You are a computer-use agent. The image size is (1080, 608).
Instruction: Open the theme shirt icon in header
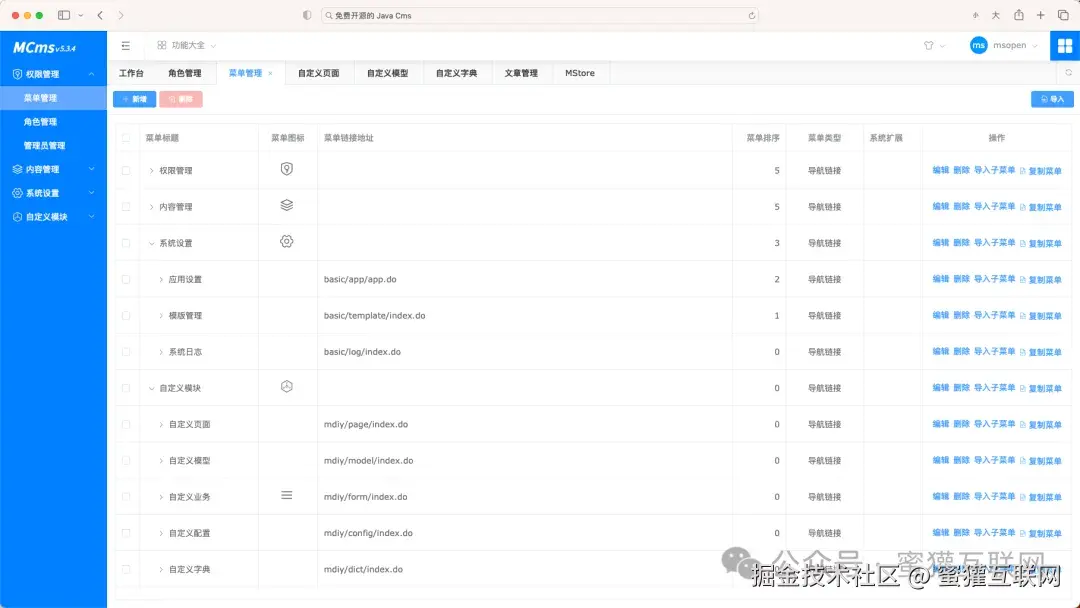928,45
